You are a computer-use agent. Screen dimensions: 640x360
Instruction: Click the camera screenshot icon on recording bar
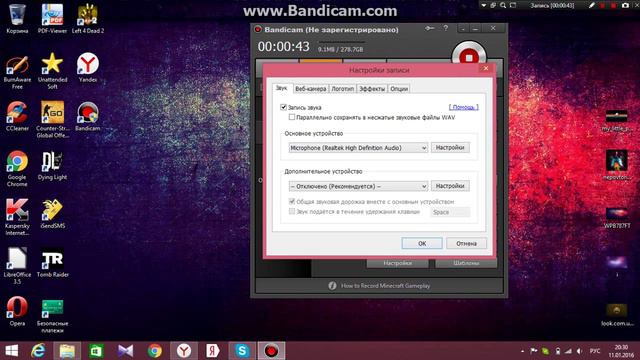coord(625,5)
